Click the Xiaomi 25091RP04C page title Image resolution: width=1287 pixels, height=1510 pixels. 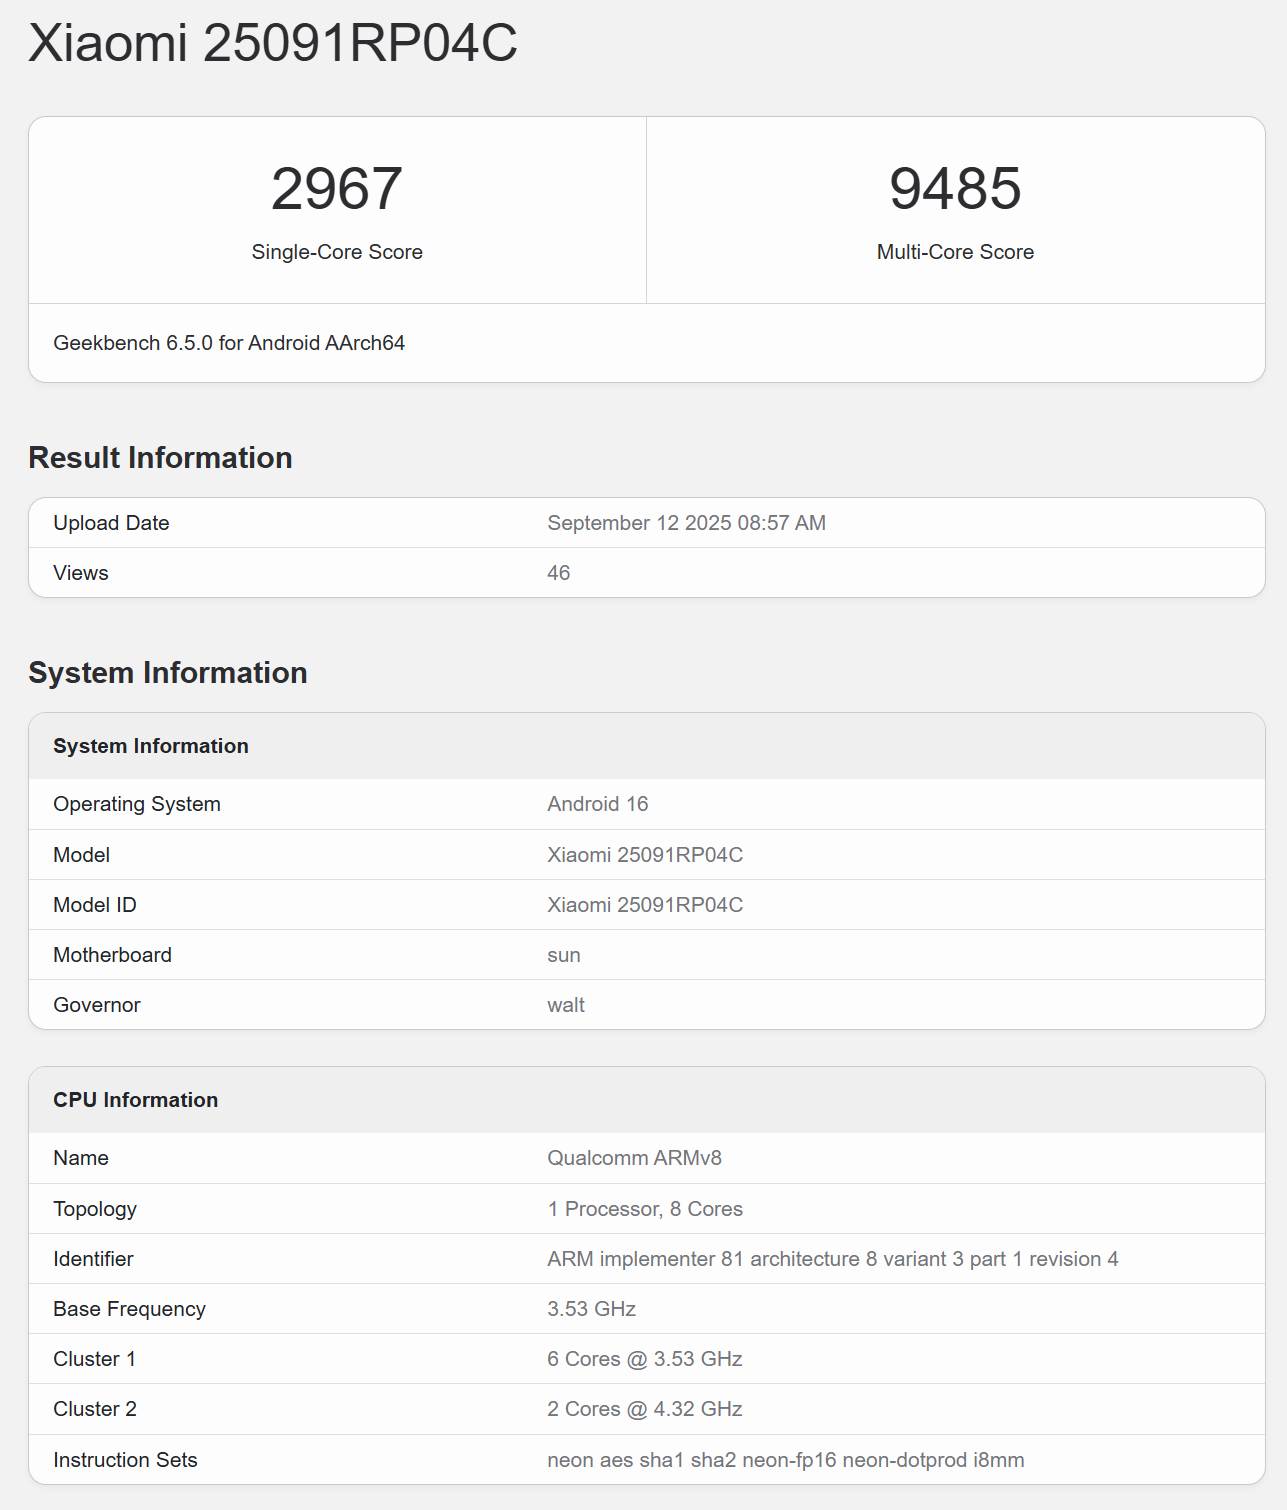pyautogui.click(x=272, y=43)
